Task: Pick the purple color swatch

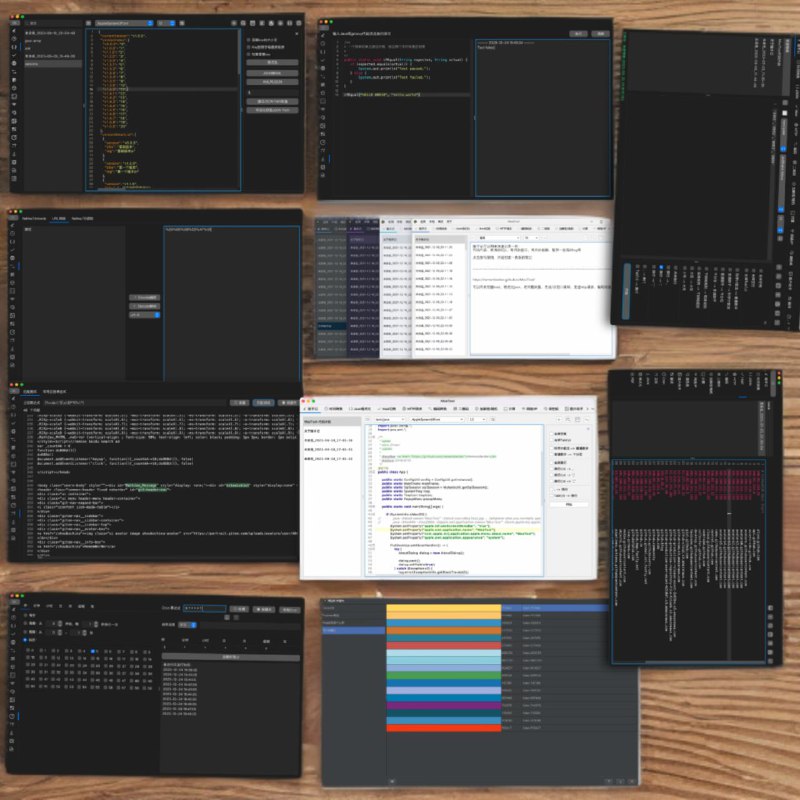Action: coord(443,706)
